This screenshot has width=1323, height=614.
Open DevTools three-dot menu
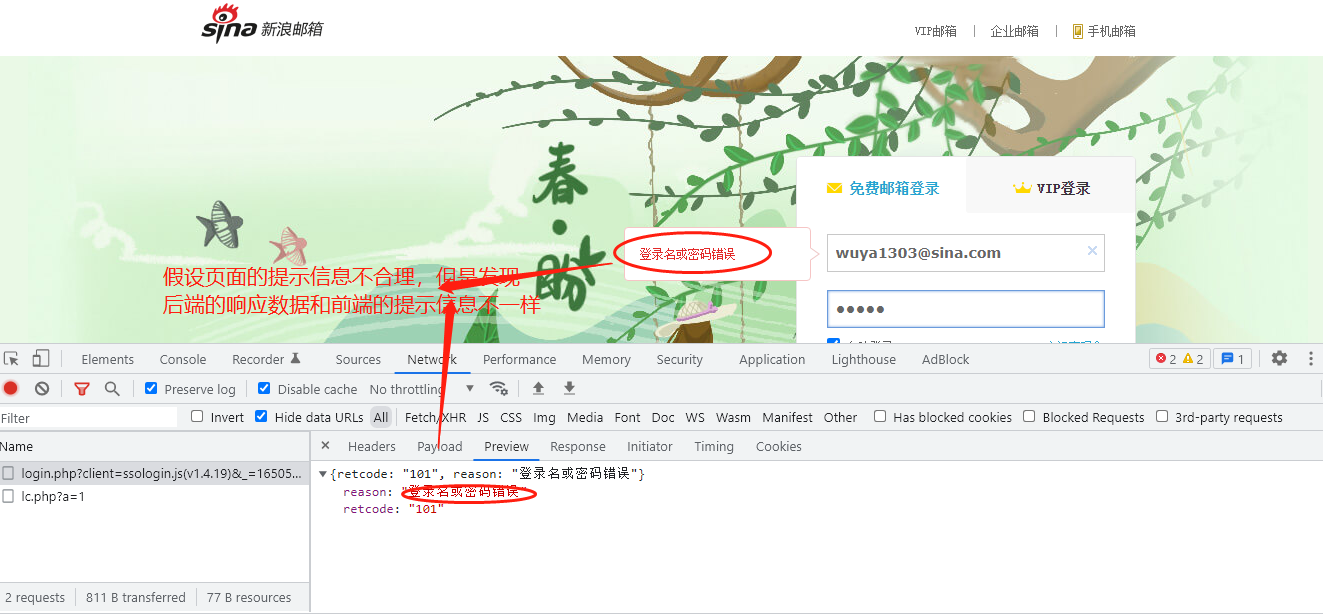pos(1311,358)
